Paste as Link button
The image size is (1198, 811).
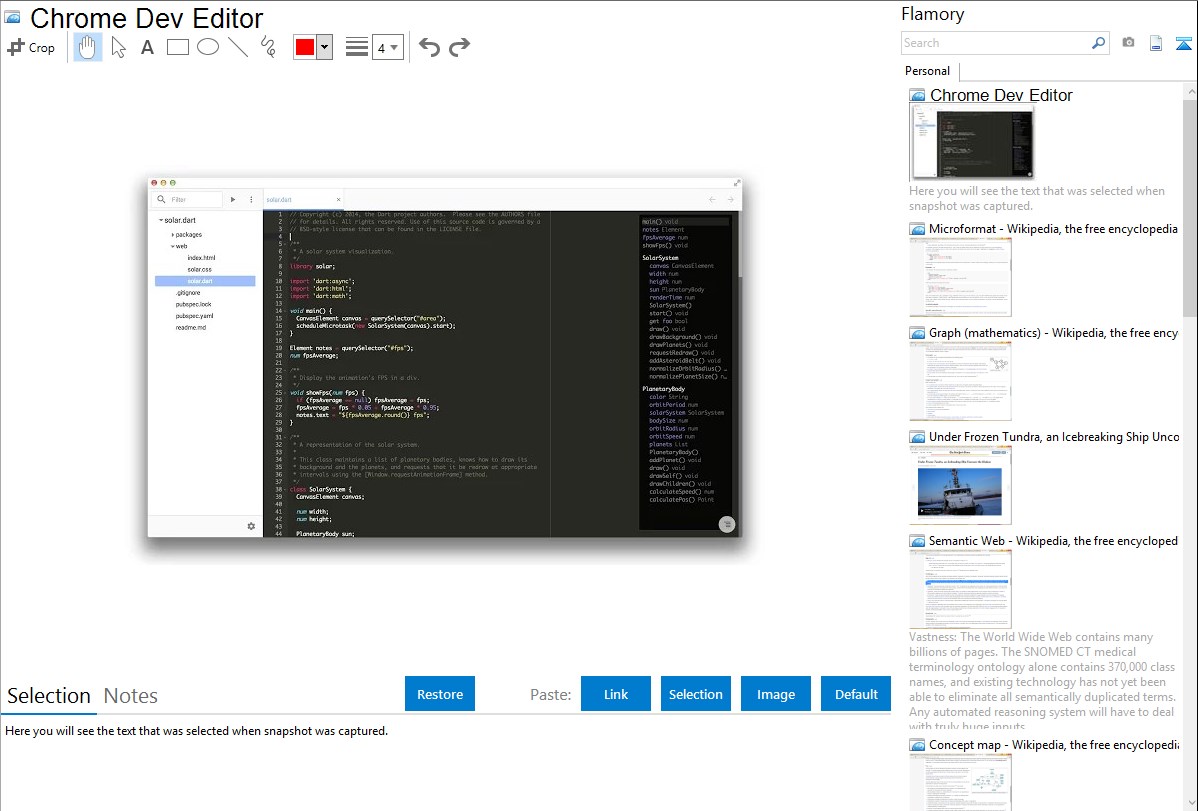616,694
